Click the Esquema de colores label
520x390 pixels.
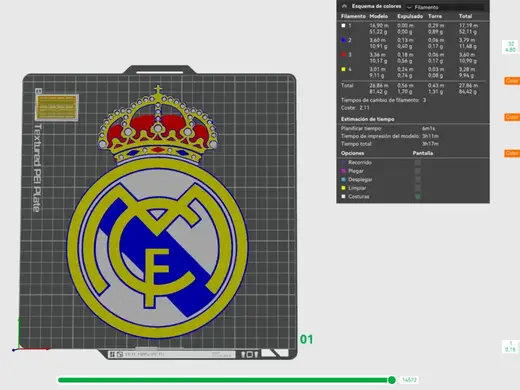click(x=376, y=6)
